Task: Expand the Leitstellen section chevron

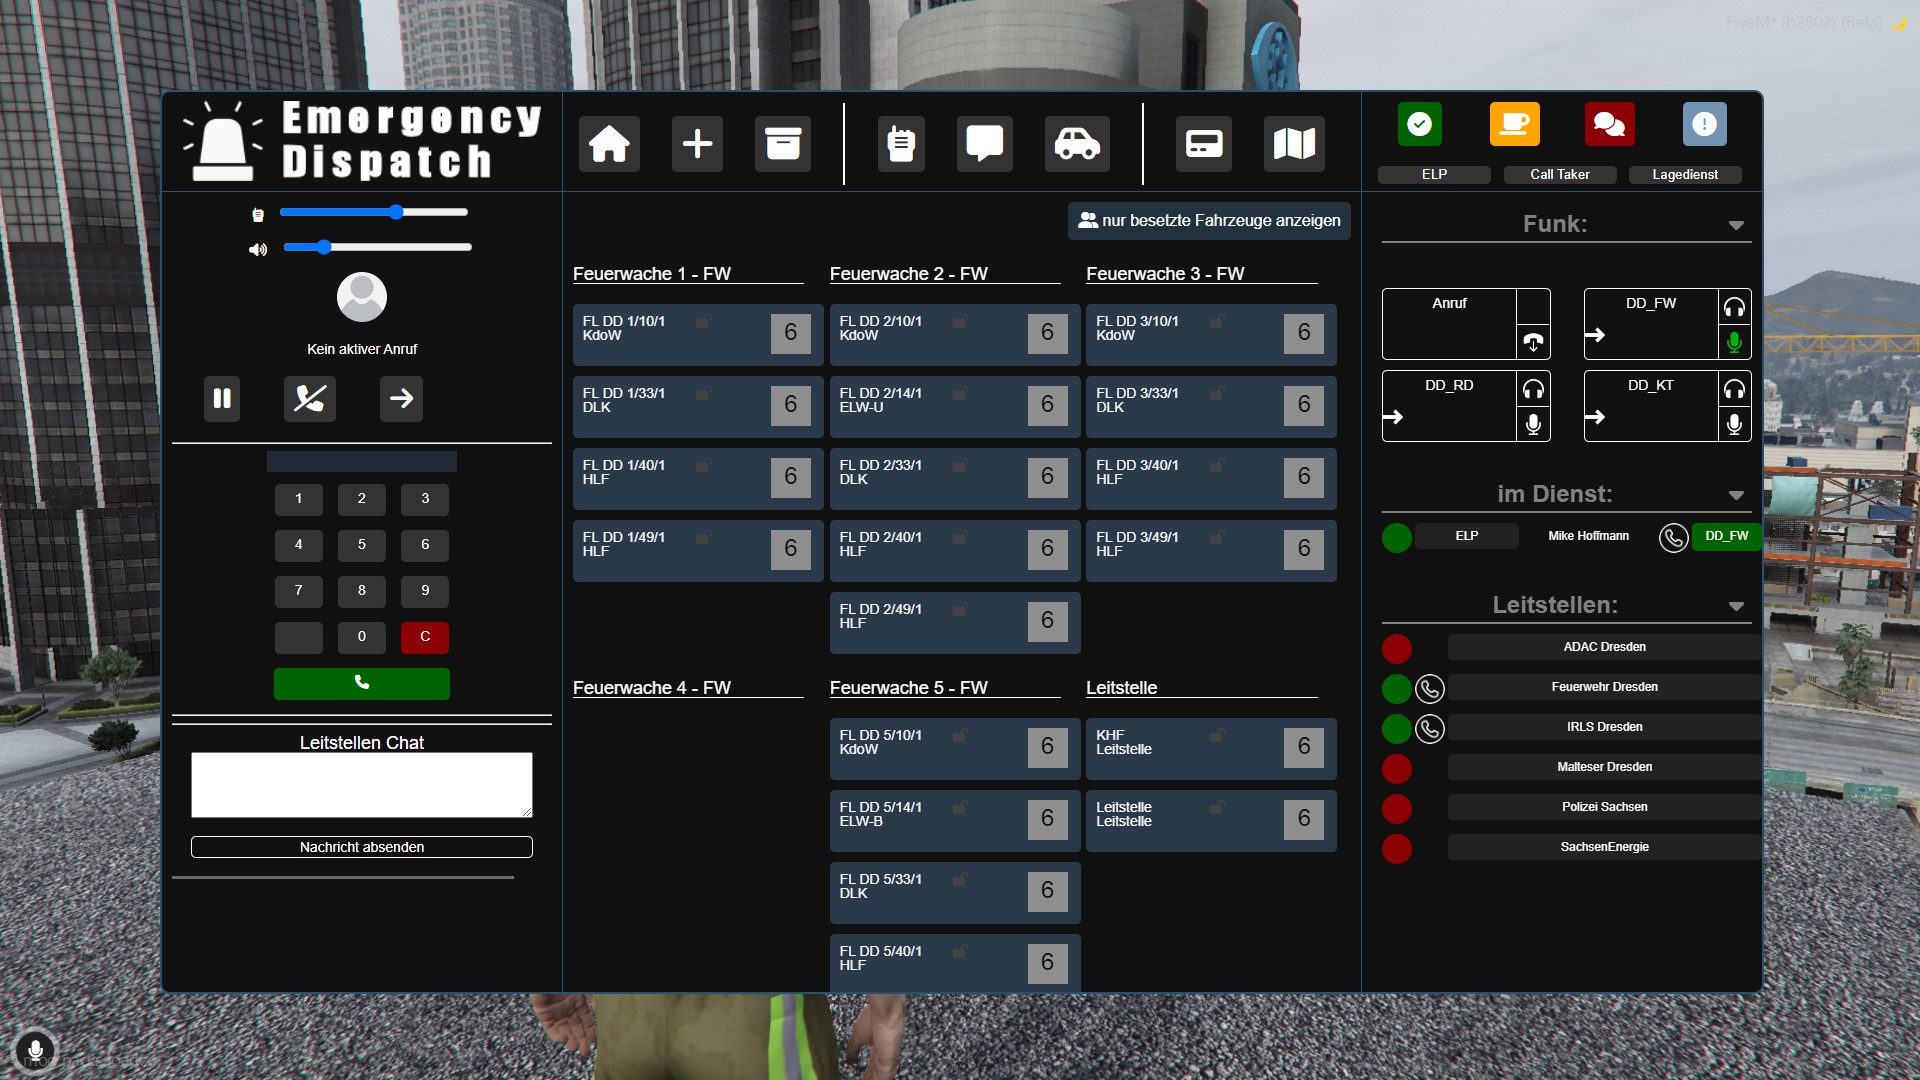Action: (x=1737, y=605)
